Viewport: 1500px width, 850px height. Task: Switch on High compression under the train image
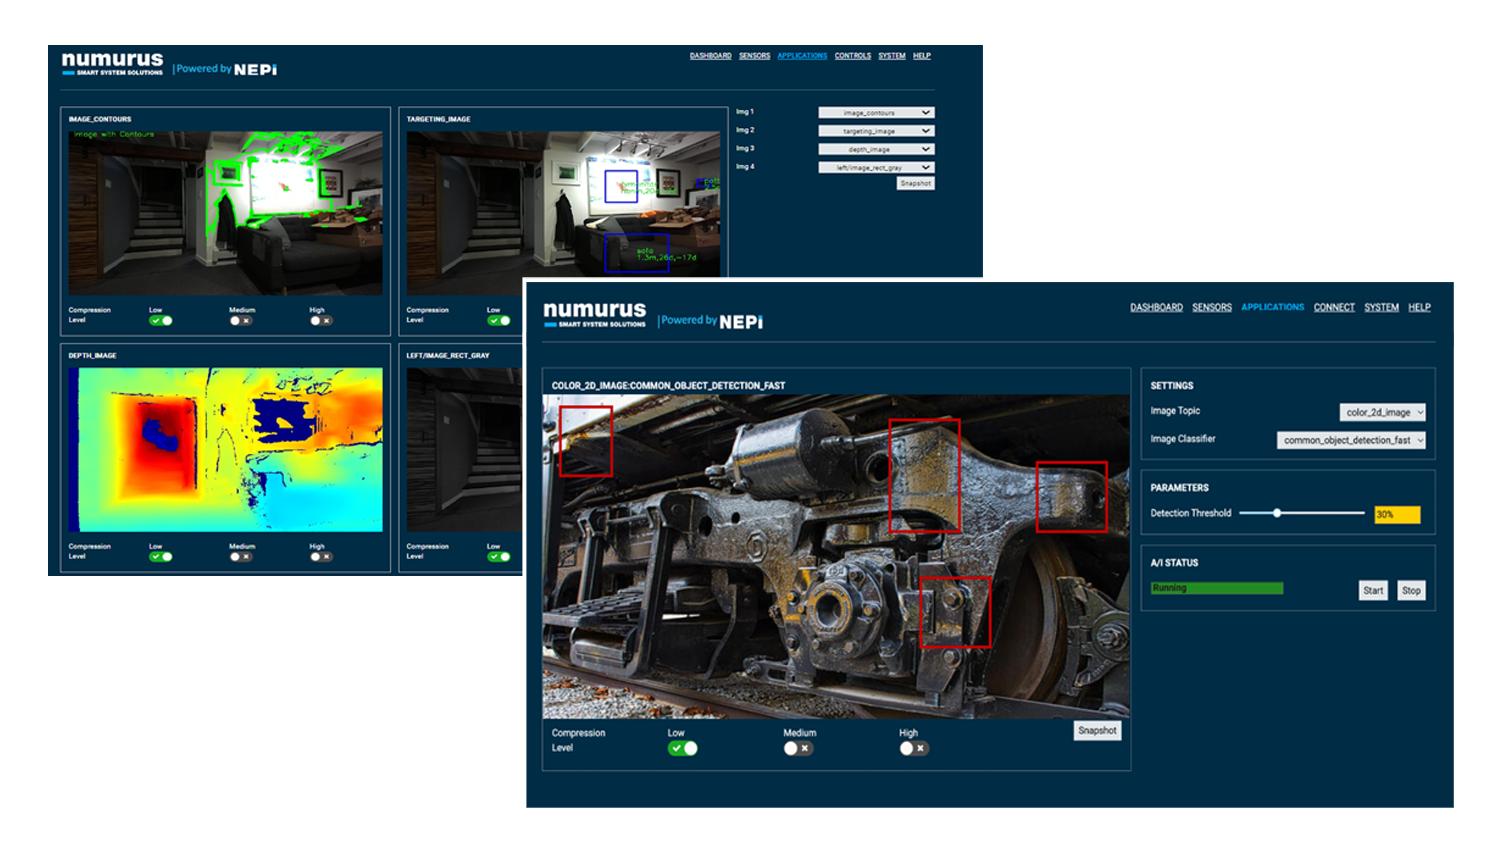click(913, 748)
